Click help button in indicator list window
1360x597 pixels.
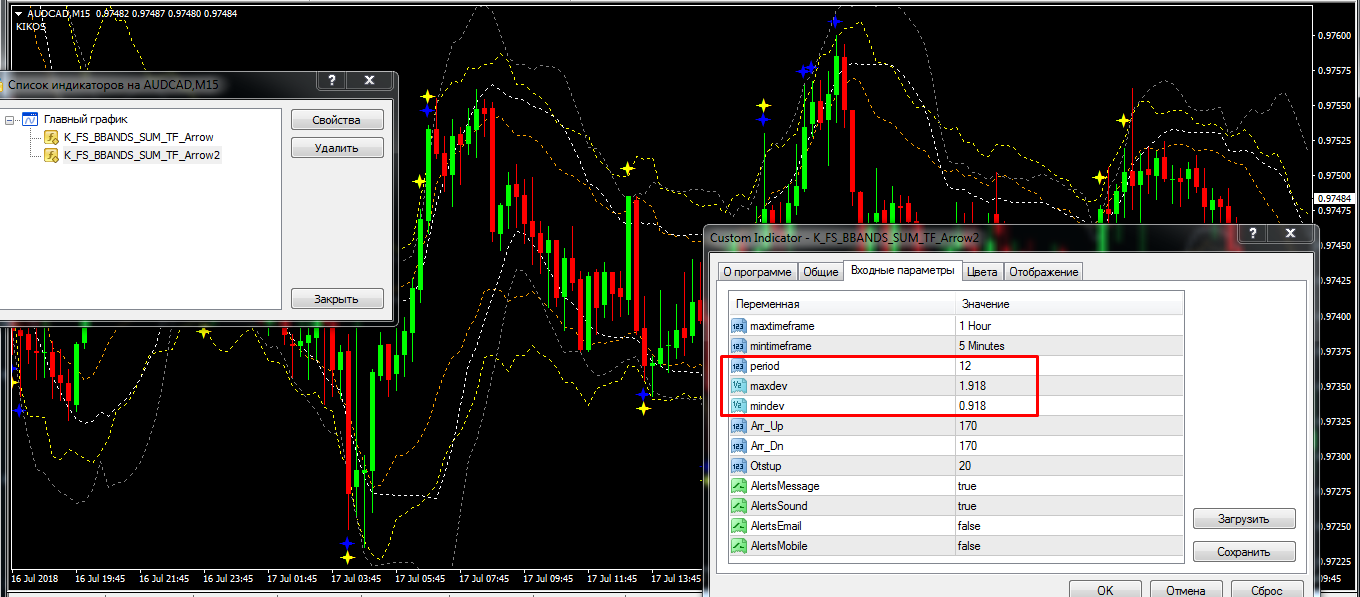click(331, 81)
